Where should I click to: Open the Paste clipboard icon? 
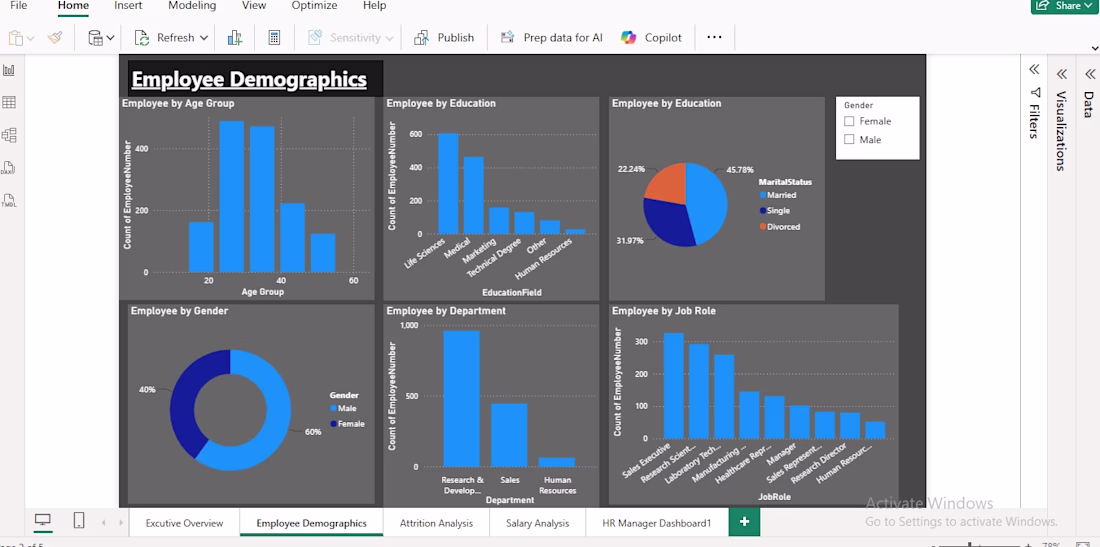(x=15, y=38)
